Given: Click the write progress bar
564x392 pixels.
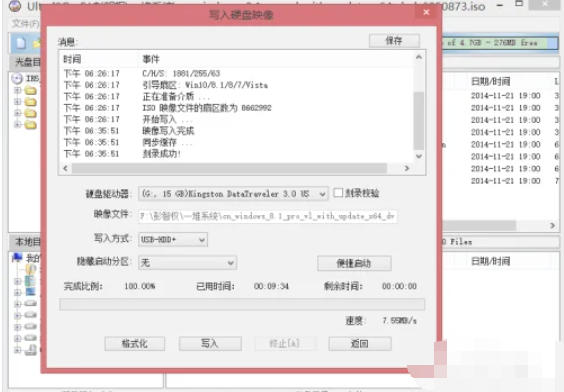Looking at the screenshot, I should (x=242, y=304).
